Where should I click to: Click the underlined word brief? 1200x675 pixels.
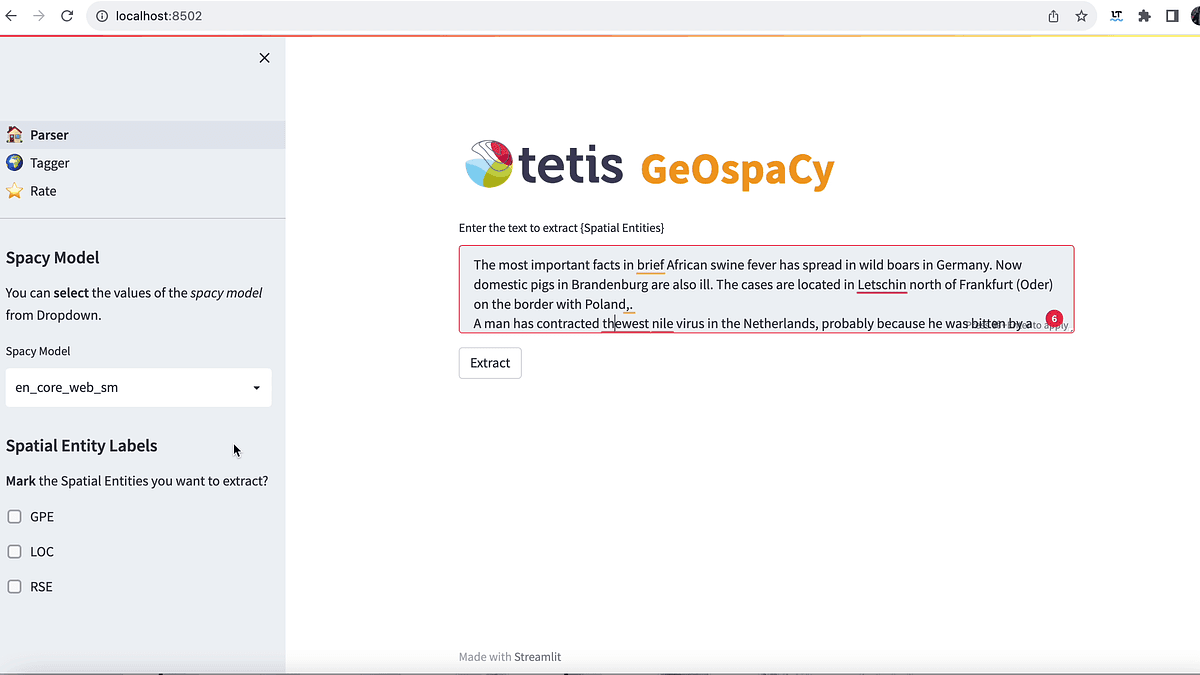click(650, 265)
